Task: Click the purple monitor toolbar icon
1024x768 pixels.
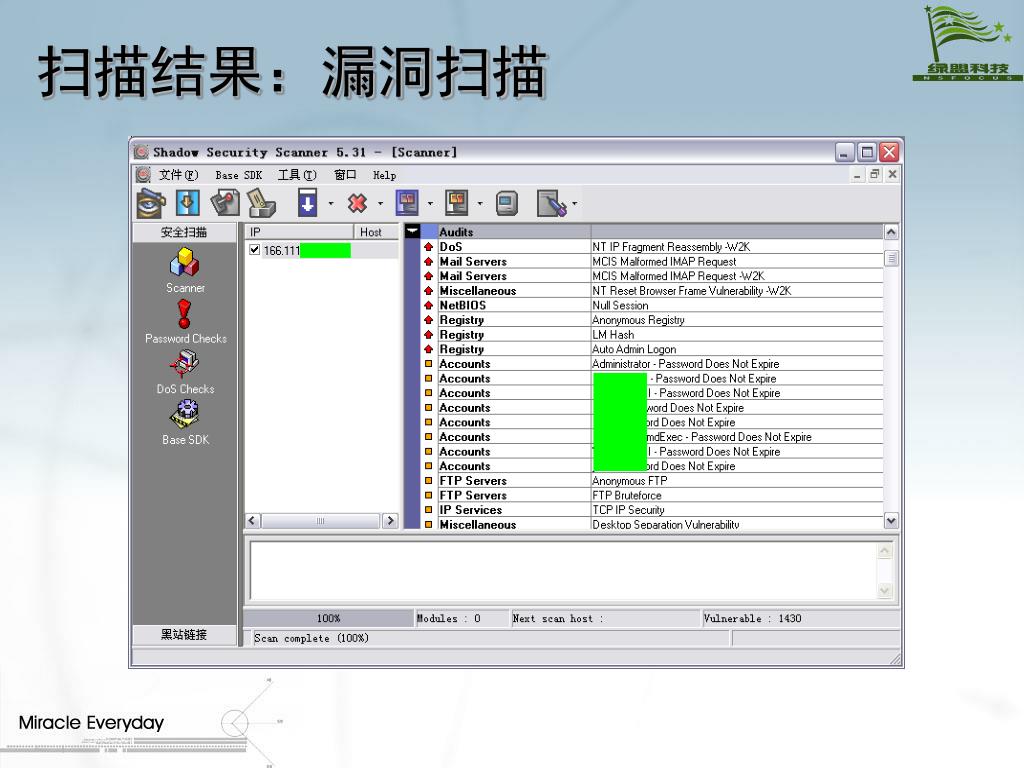Action: (x=407, y=203)
